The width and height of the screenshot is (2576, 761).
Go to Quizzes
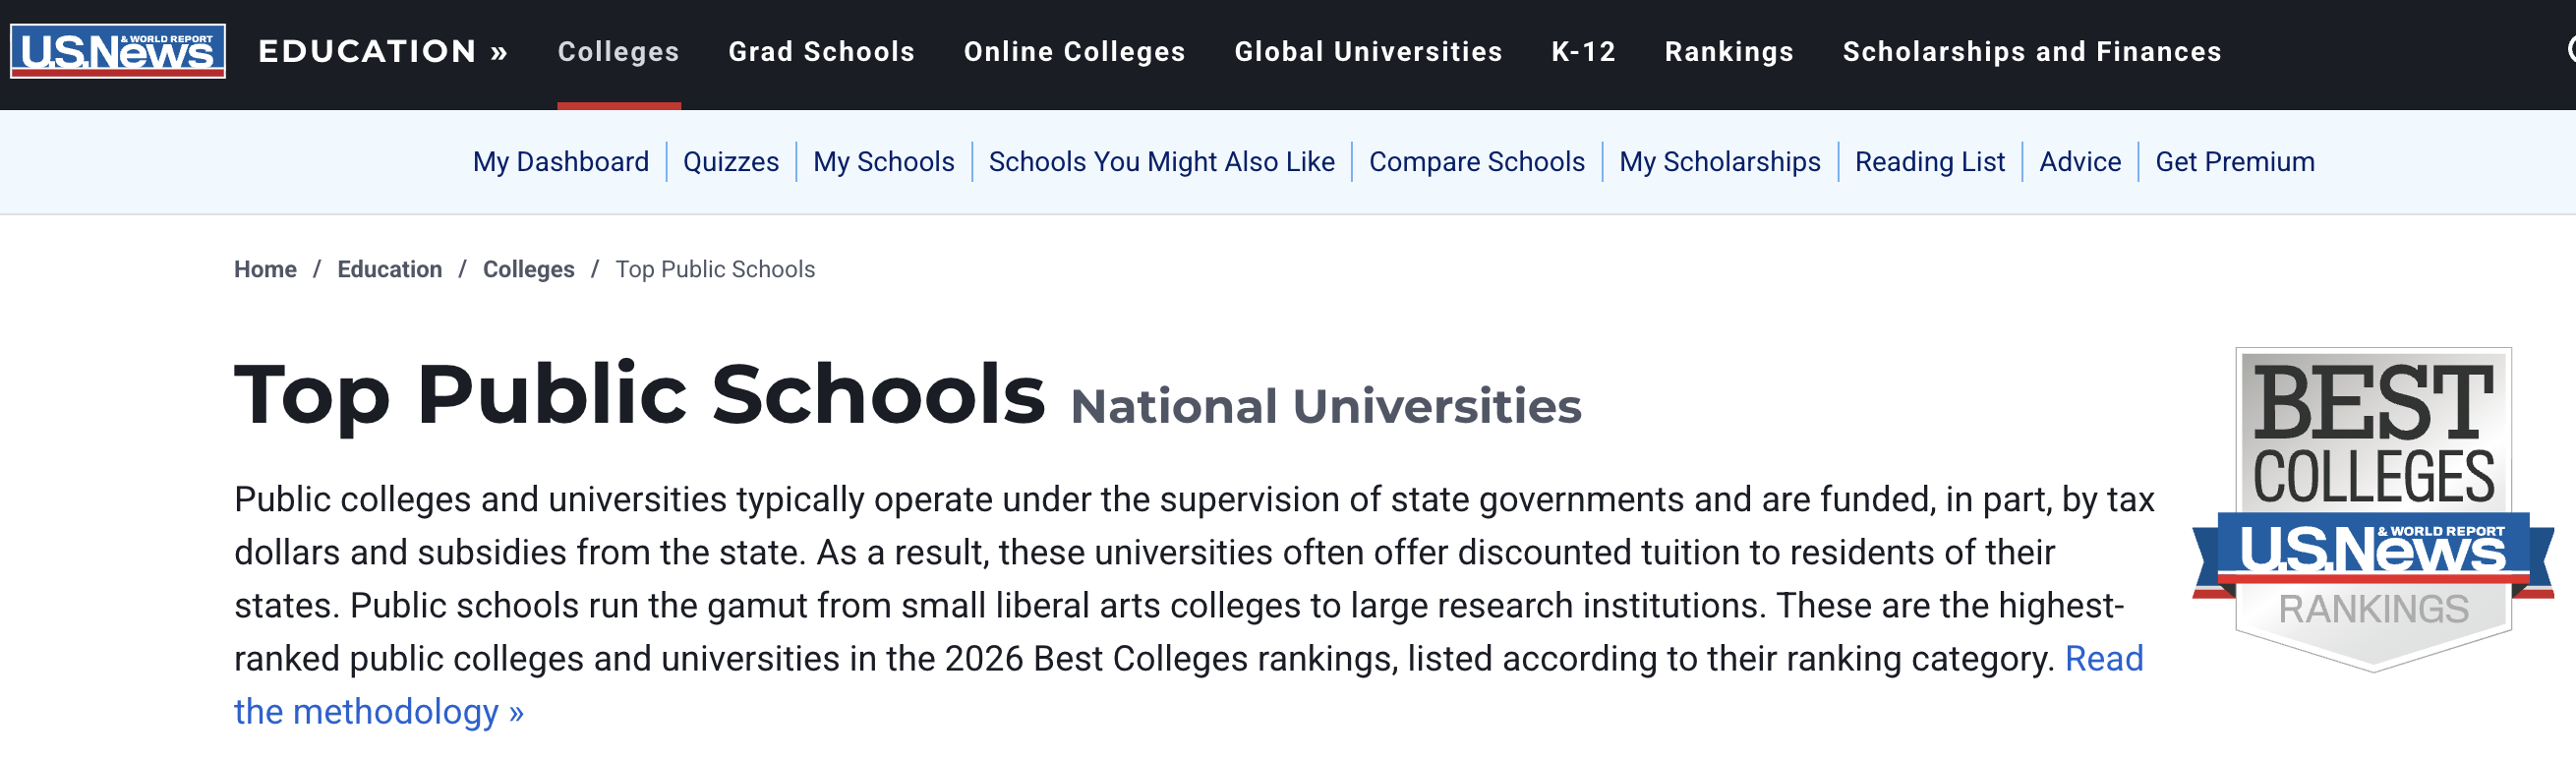point(730,161)
